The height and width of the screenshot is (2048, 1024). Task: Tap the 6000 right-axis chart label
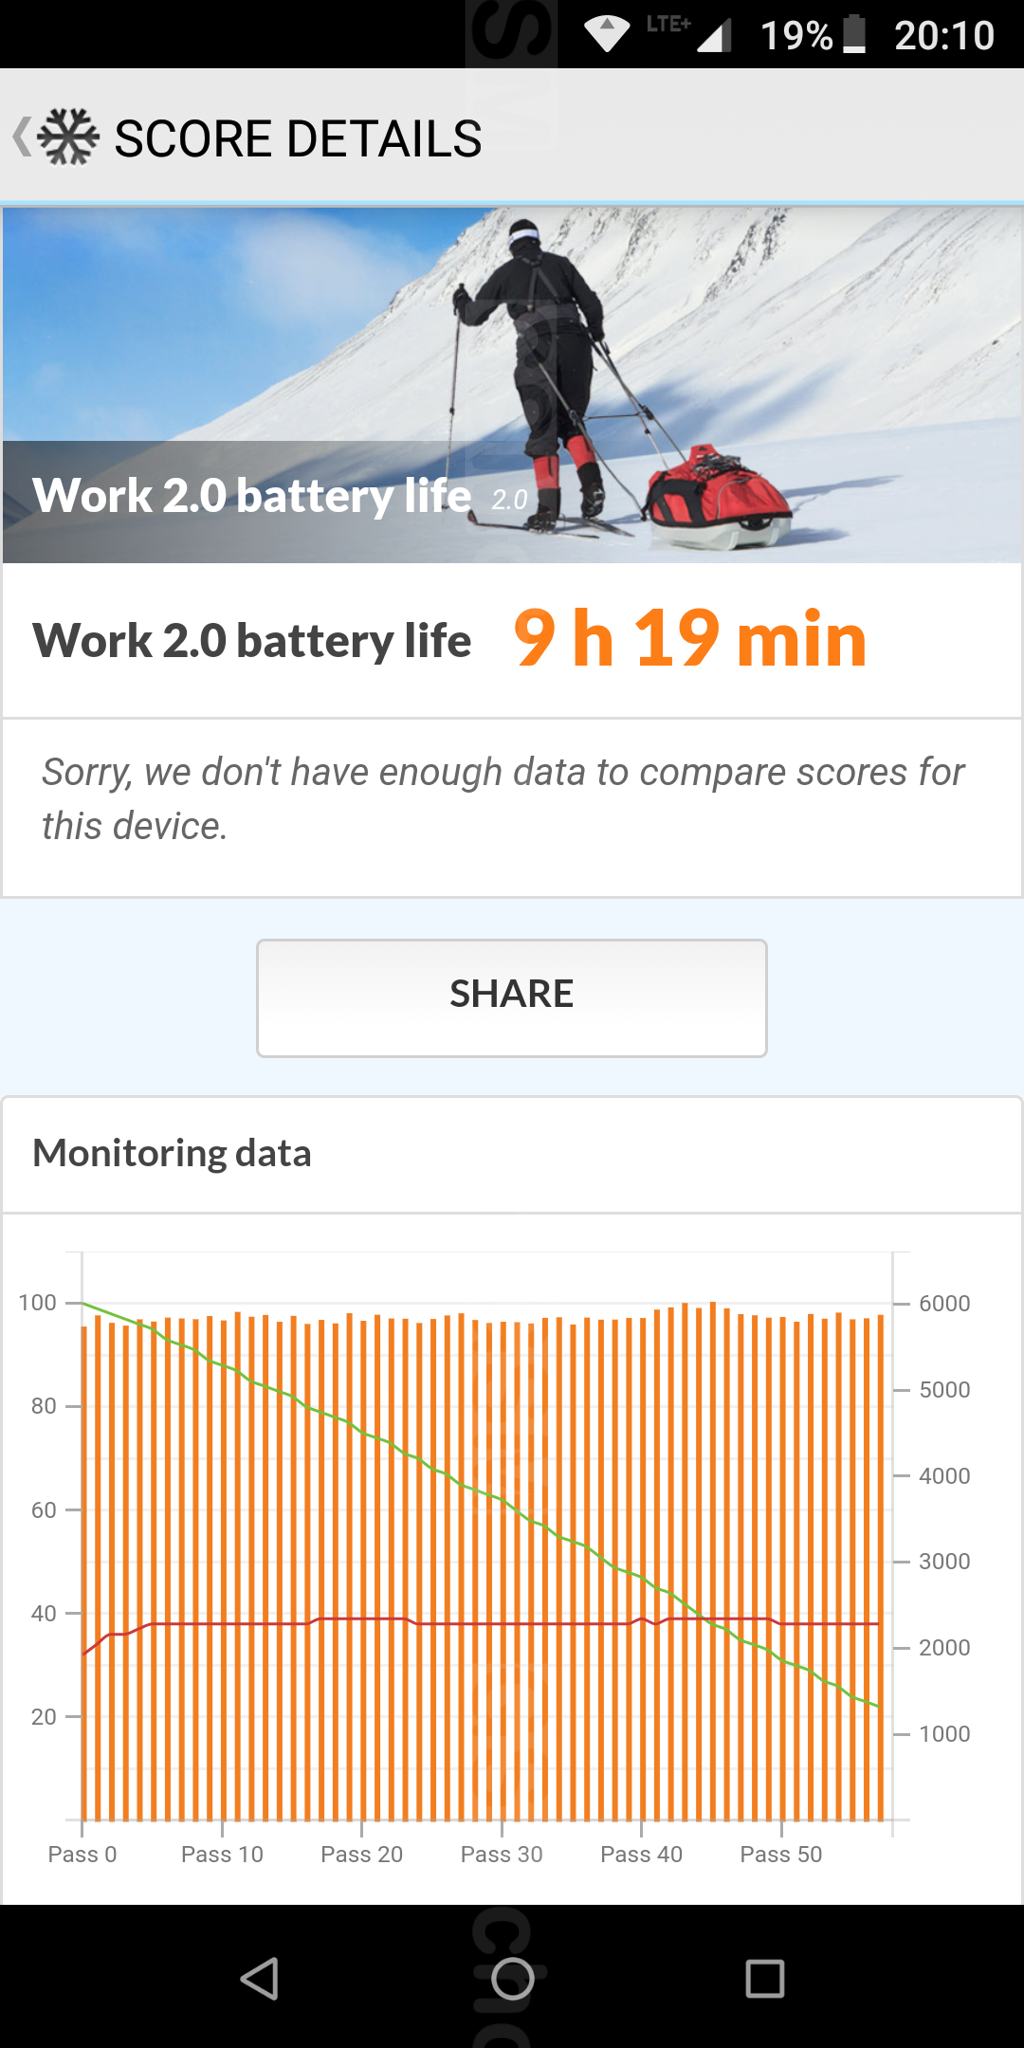944,1303
